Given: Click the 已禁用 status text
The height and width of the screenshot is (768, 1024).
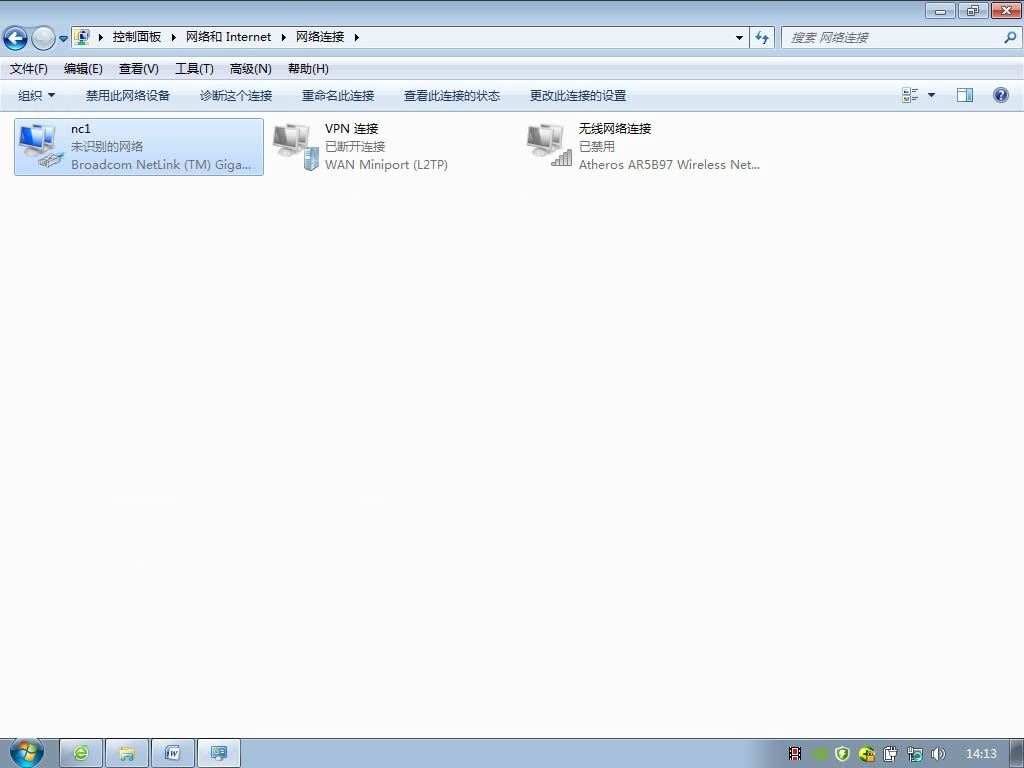Looking at the screenshot, I should (x=597, y=146).
